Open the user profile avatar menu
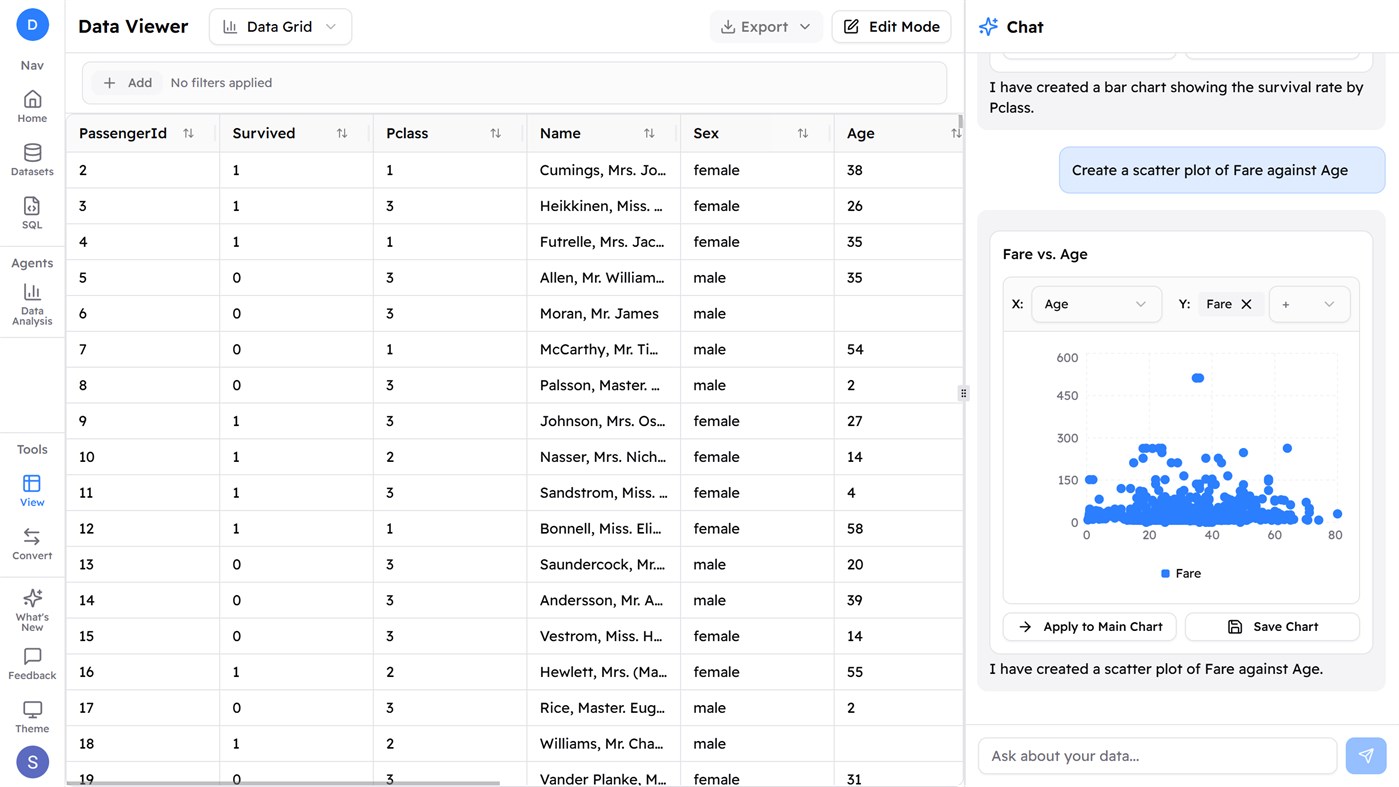 tap(32, 761)
